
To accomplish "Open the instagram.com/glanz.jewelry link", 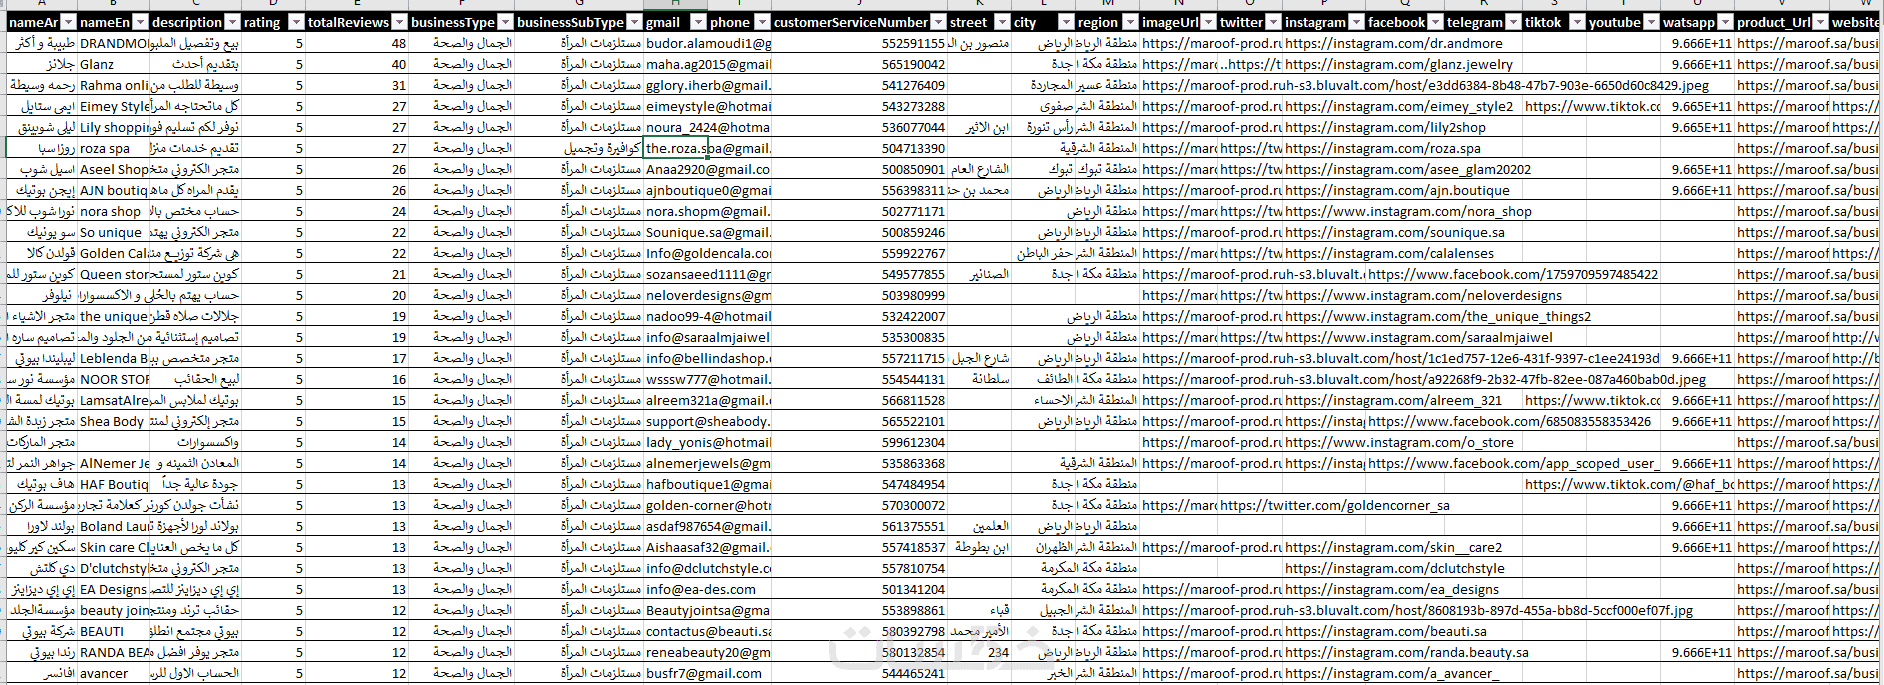I will coord(1399,64).
